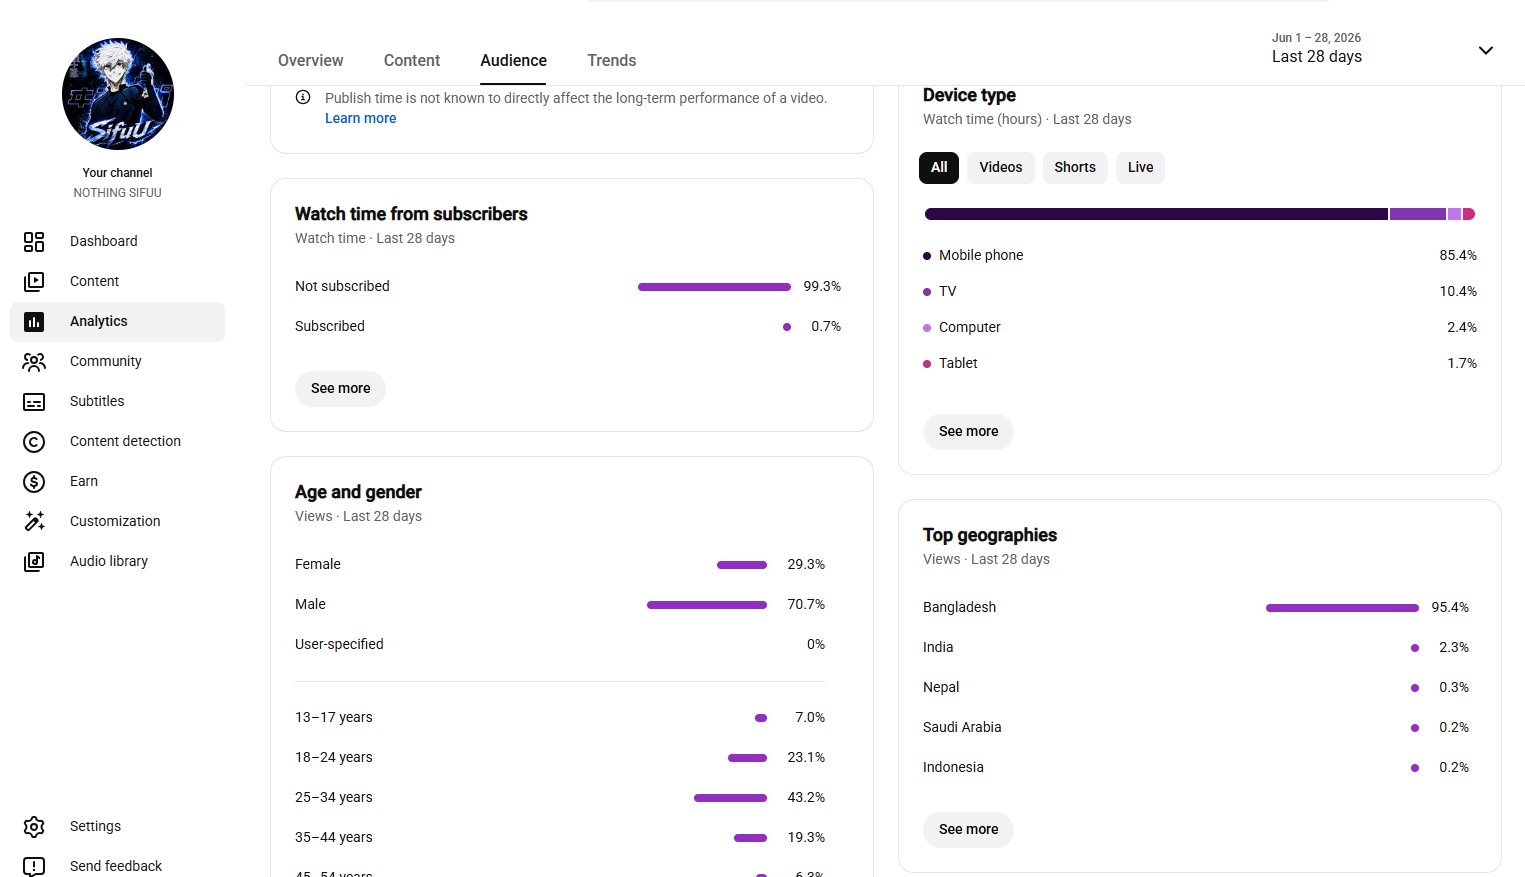Switch to the Overview tab
The image size is (1525, 877).
tap(311, 60)
